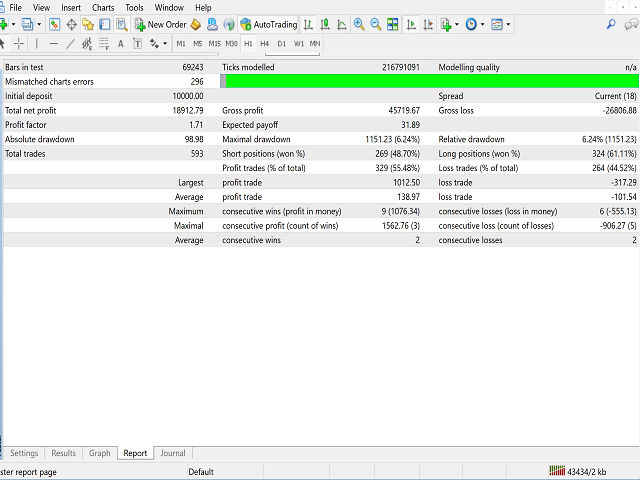Click the New Order button
Viewport: 640px width, 480px height.
click(160, 24)
